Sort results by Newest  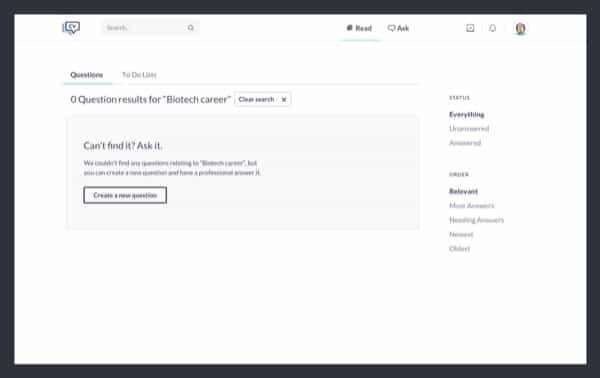coord(461,235)
